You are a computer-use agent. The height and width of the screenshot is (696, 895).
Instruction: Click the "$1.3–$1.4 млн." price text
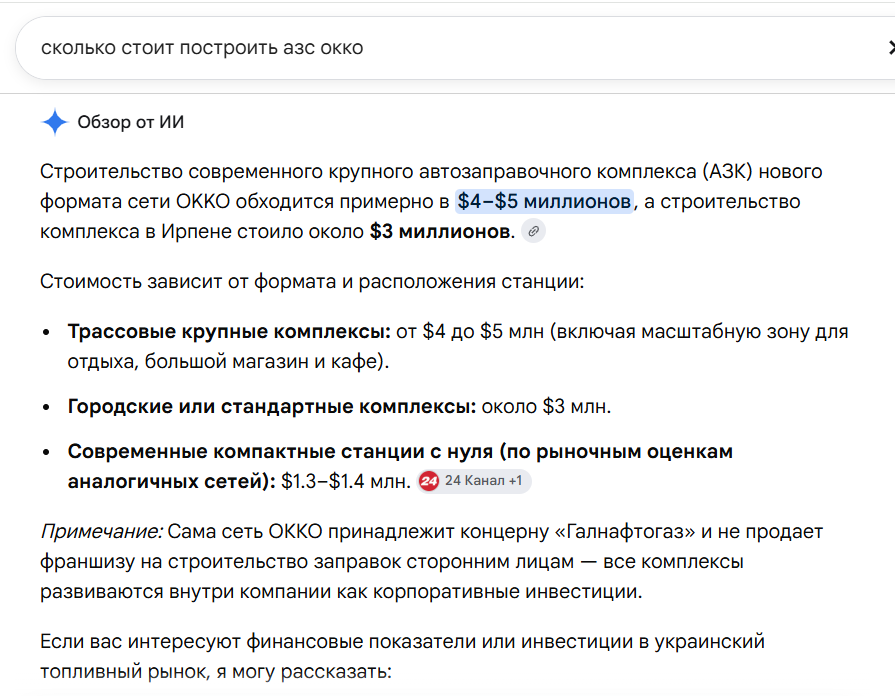point(346,481)
